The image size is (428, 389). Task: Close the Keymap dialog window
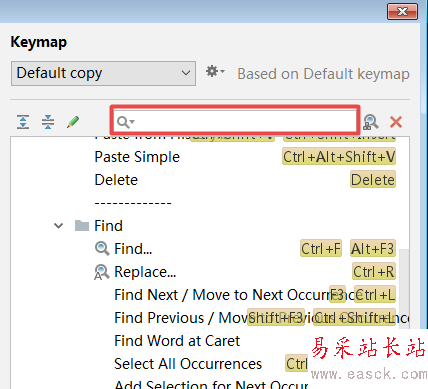[x=402, y=12]
